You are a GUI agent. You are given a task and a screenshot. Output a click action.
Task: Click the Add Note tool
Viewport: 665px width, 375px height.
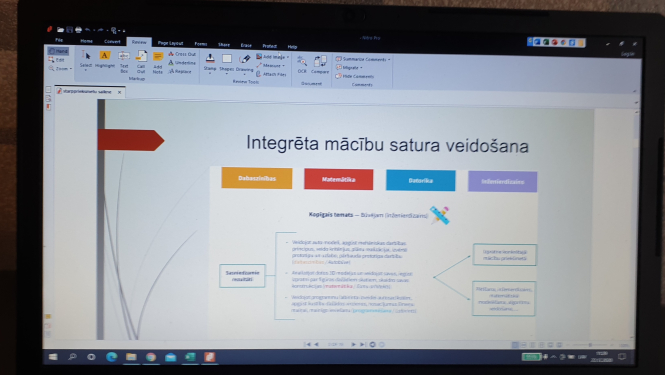point(158,63)
